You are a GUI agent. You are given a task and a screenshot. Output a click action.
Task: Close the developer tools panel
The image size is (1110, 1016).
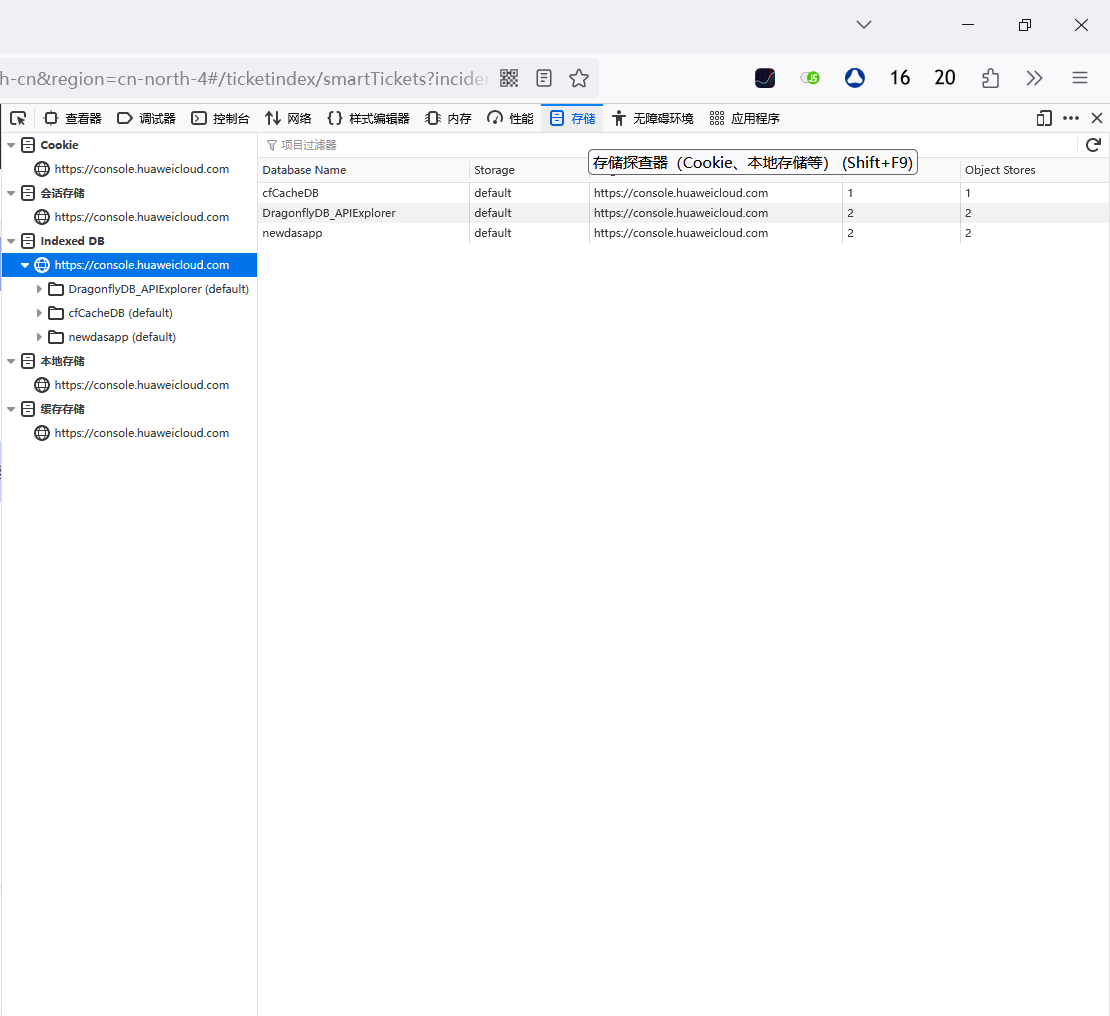[1097, 118]
